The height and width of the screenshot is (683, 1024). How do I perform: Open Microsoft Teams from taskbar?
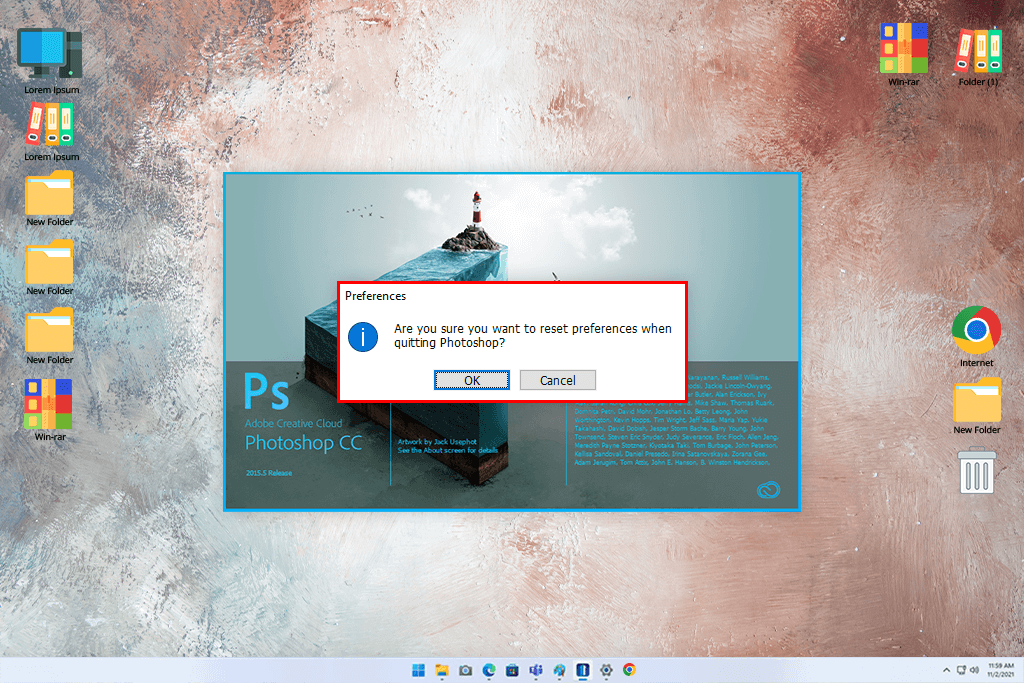coord(536,670)
